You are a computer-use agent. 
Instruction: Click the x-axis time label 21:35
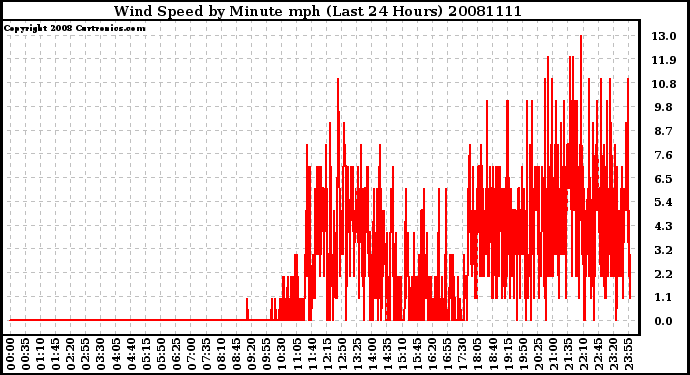coord(567,354)
